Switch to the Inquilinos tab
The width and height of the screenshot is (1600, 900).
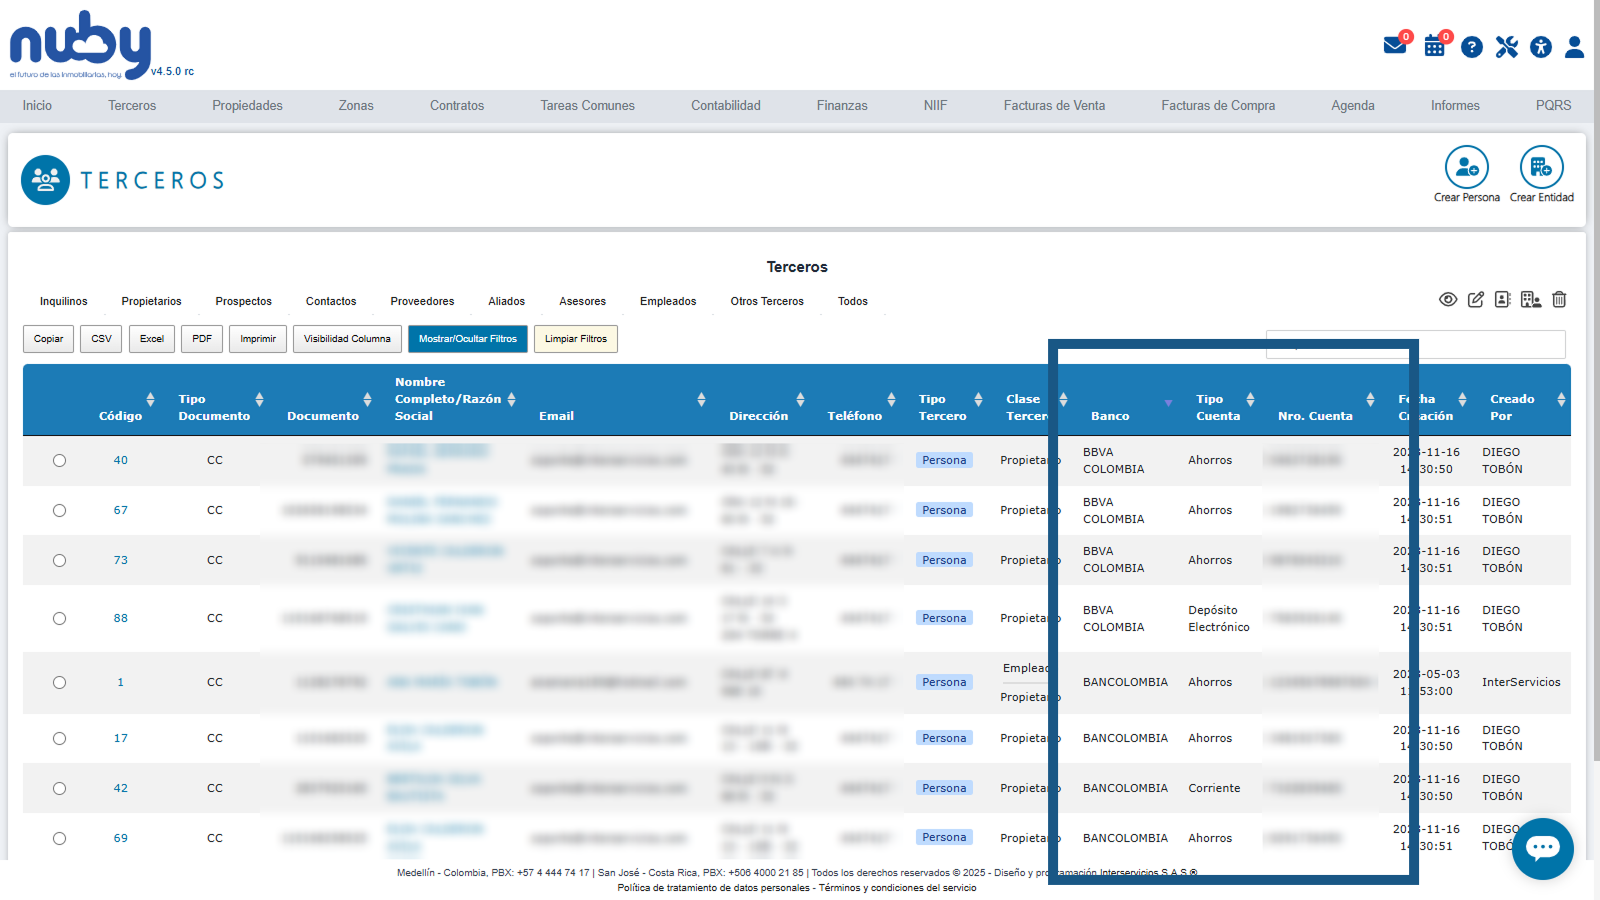click(64, 302)
